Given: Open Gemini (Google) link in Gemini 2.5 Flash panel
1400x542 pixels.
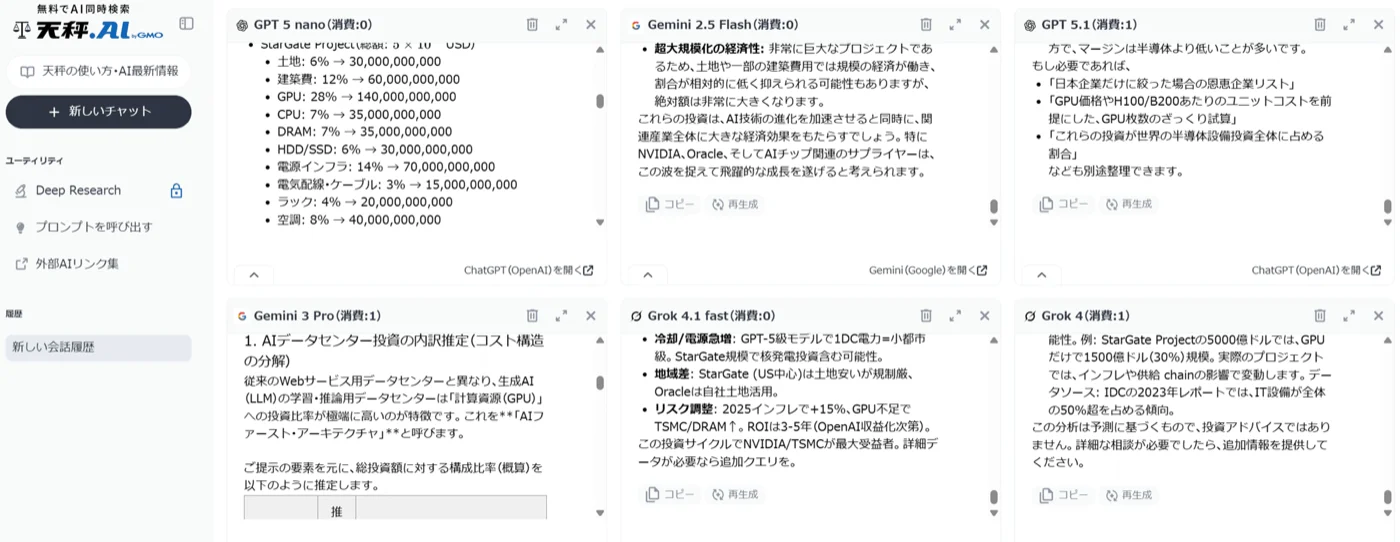Looking at the screenshot, I should click(928, 270).
